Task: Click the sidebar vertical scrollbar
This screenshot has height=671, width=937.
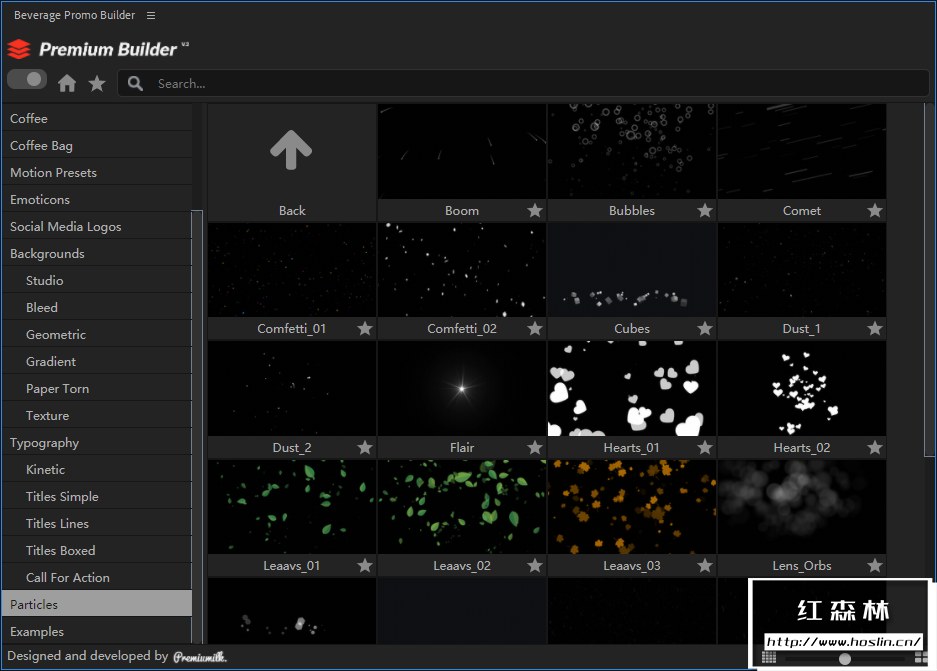Action: 197,427
